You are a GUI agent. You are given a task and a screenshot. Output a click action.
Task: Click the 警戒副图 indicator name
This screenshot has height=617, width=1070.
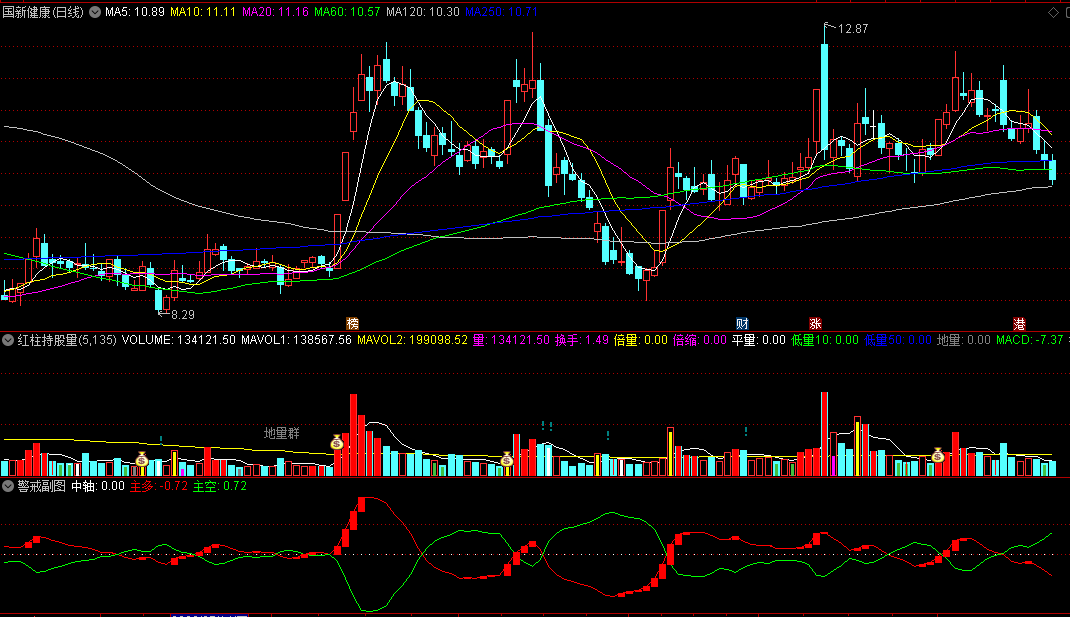tap(42, 486)
